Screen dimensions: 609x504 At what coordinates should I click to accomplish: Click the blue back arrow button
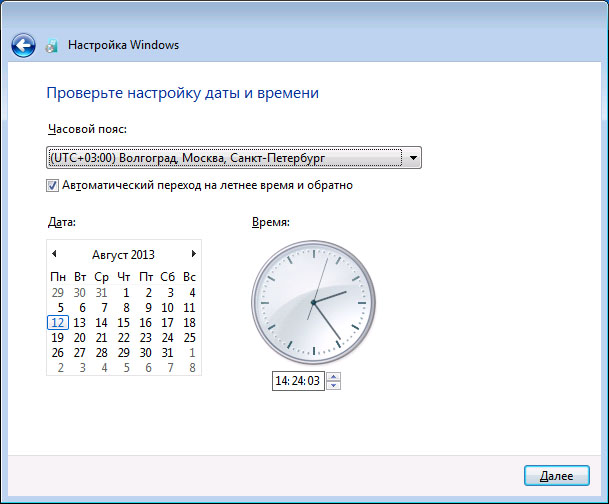click(x=23, y=45)
